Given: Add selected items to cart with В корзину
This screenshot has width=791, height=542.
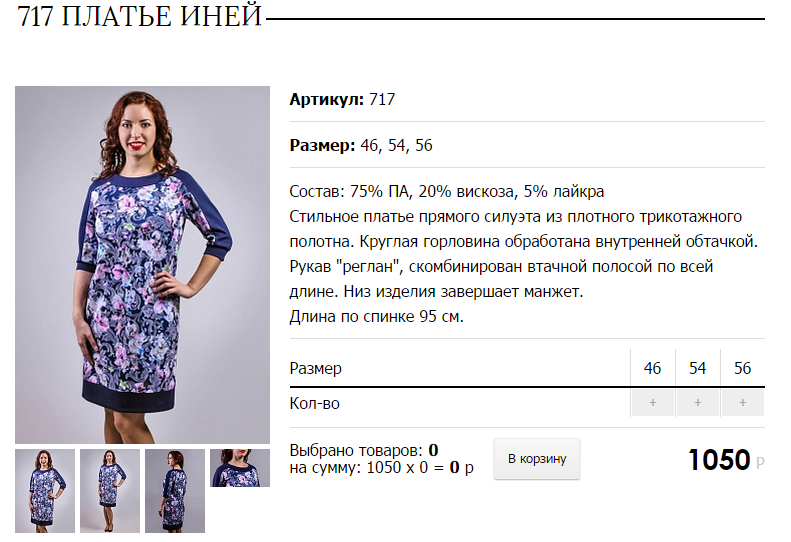Looking at the screenshot, I should [537, 459].
